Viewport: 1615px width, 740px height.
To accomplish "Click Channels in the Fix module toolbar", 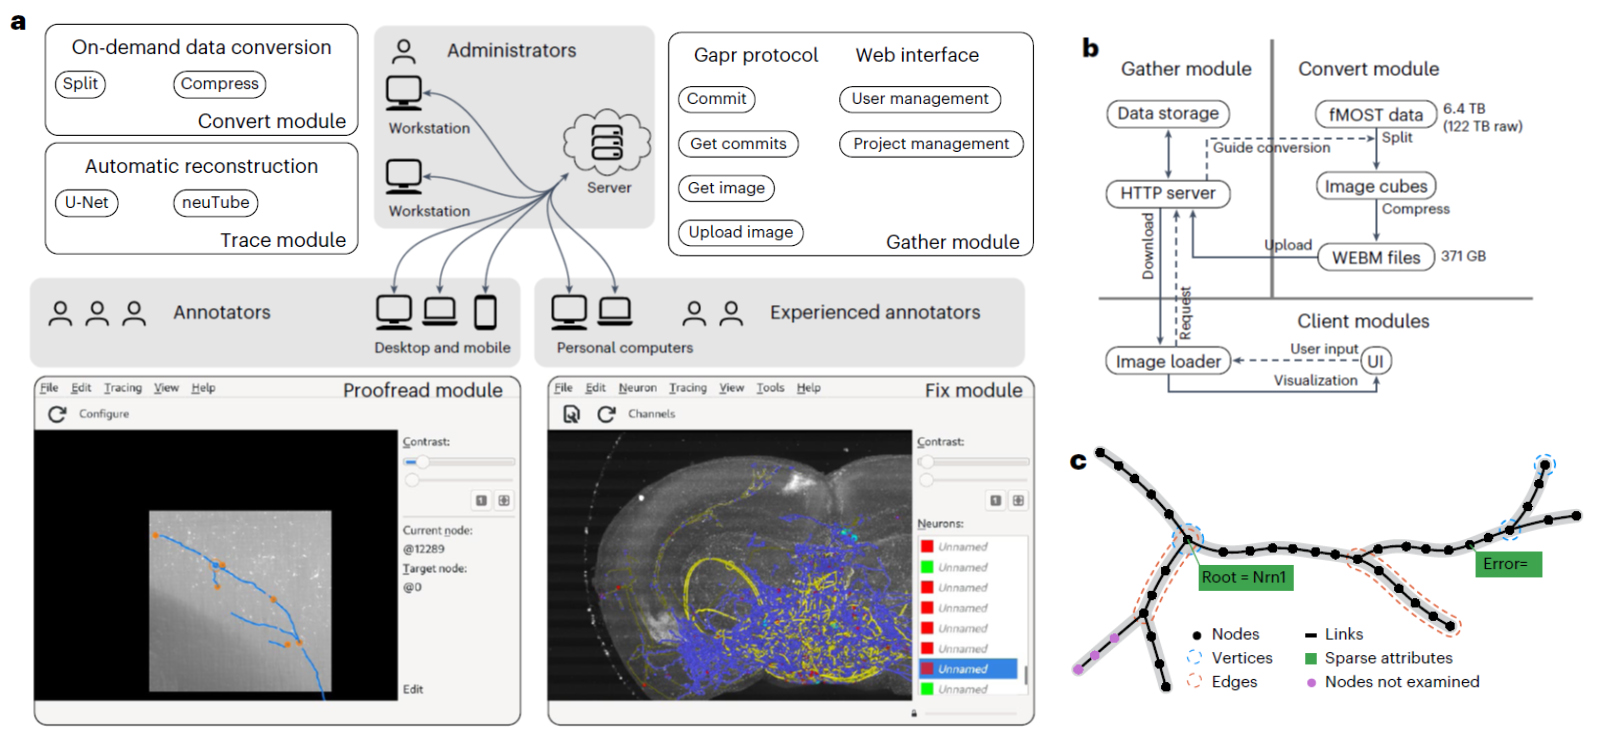I will coord(652,414).
